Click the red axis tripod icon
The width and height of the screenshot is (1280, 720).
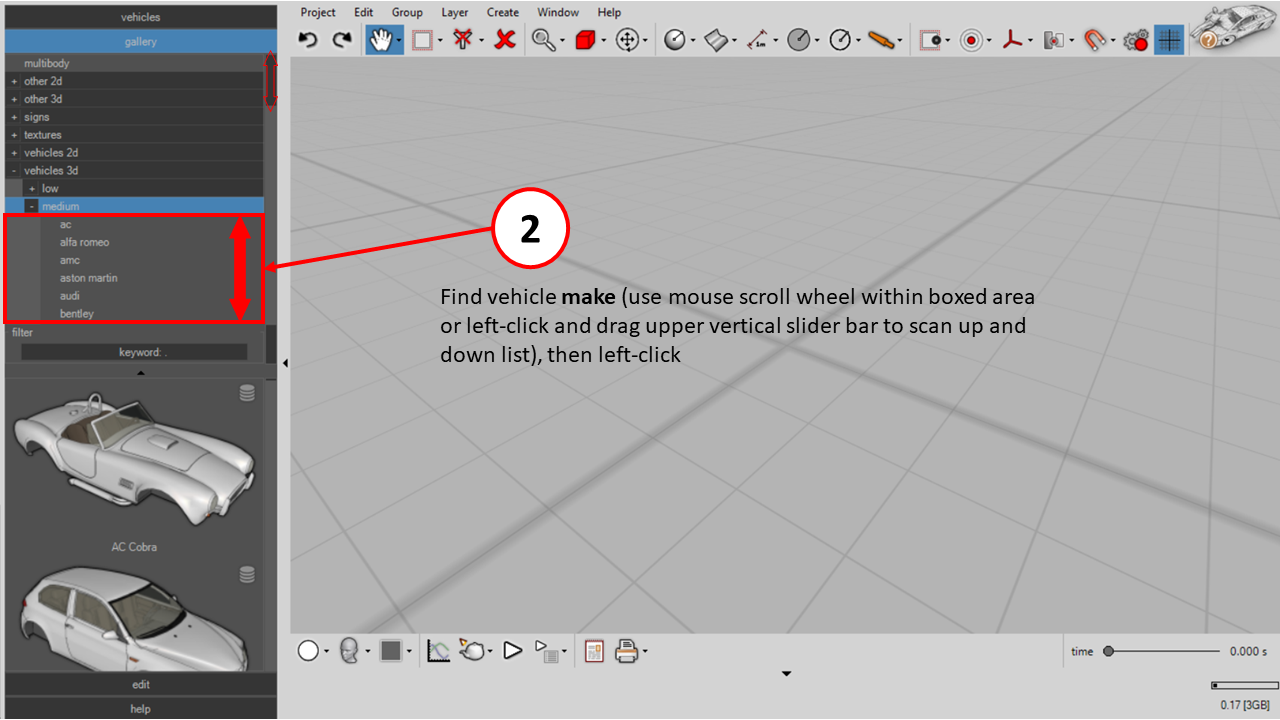click(1014, 40)
